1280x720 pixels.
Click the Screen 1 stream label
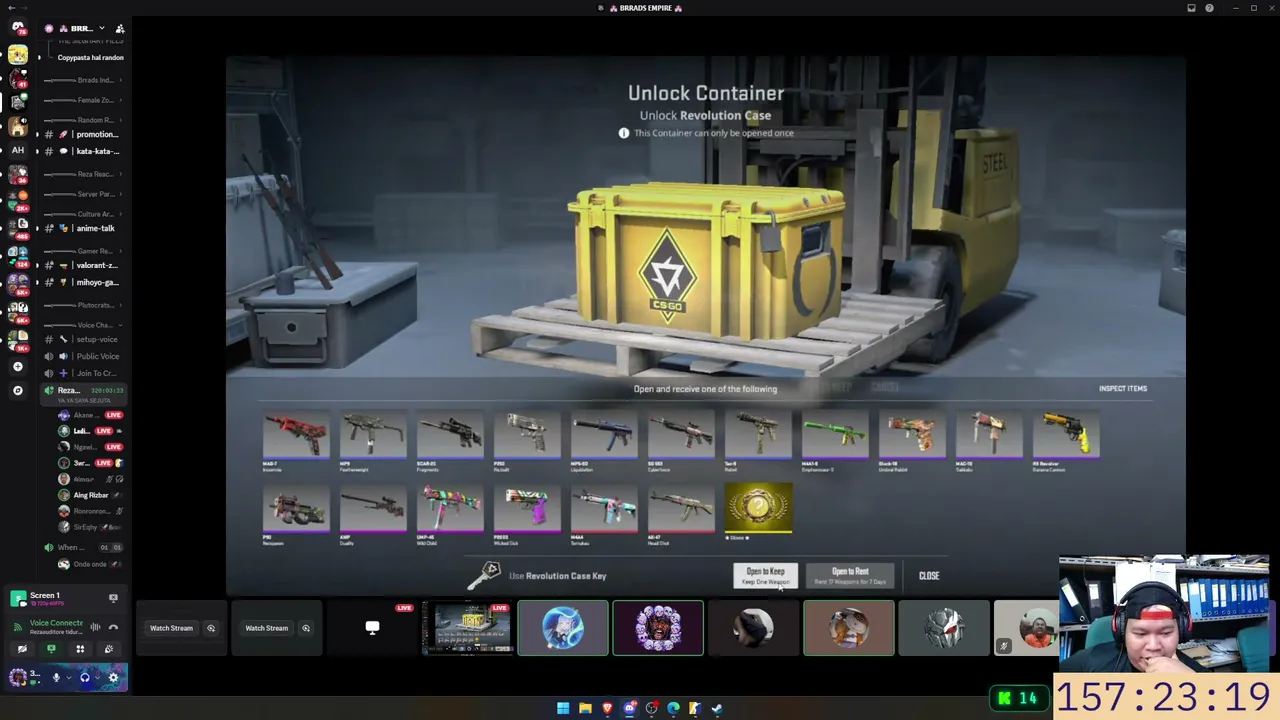tap(44, 596)
